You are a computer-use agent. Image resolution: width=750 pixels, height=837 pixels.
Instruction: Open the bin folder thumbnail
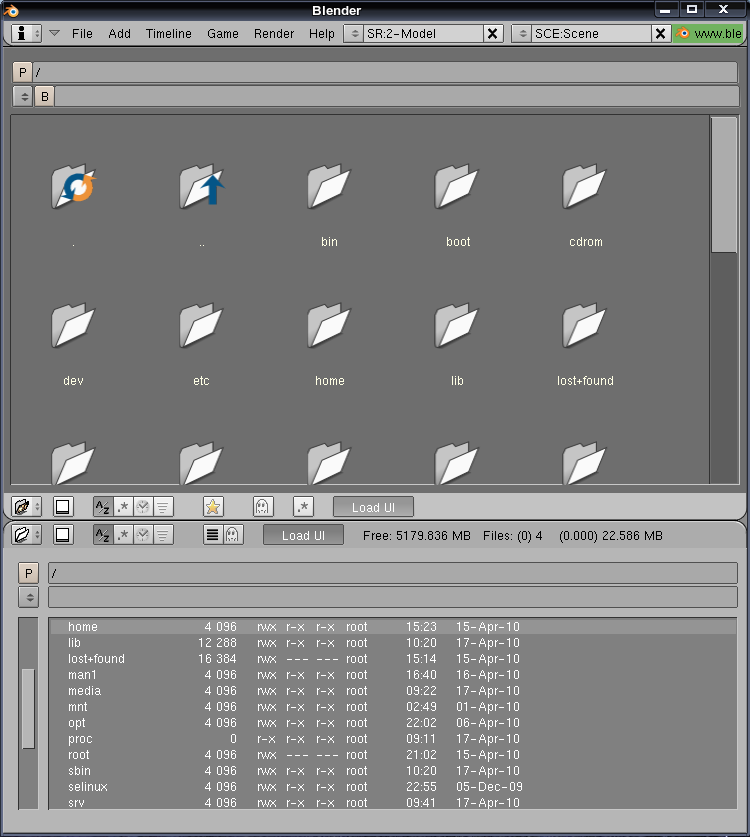[329, 186]
